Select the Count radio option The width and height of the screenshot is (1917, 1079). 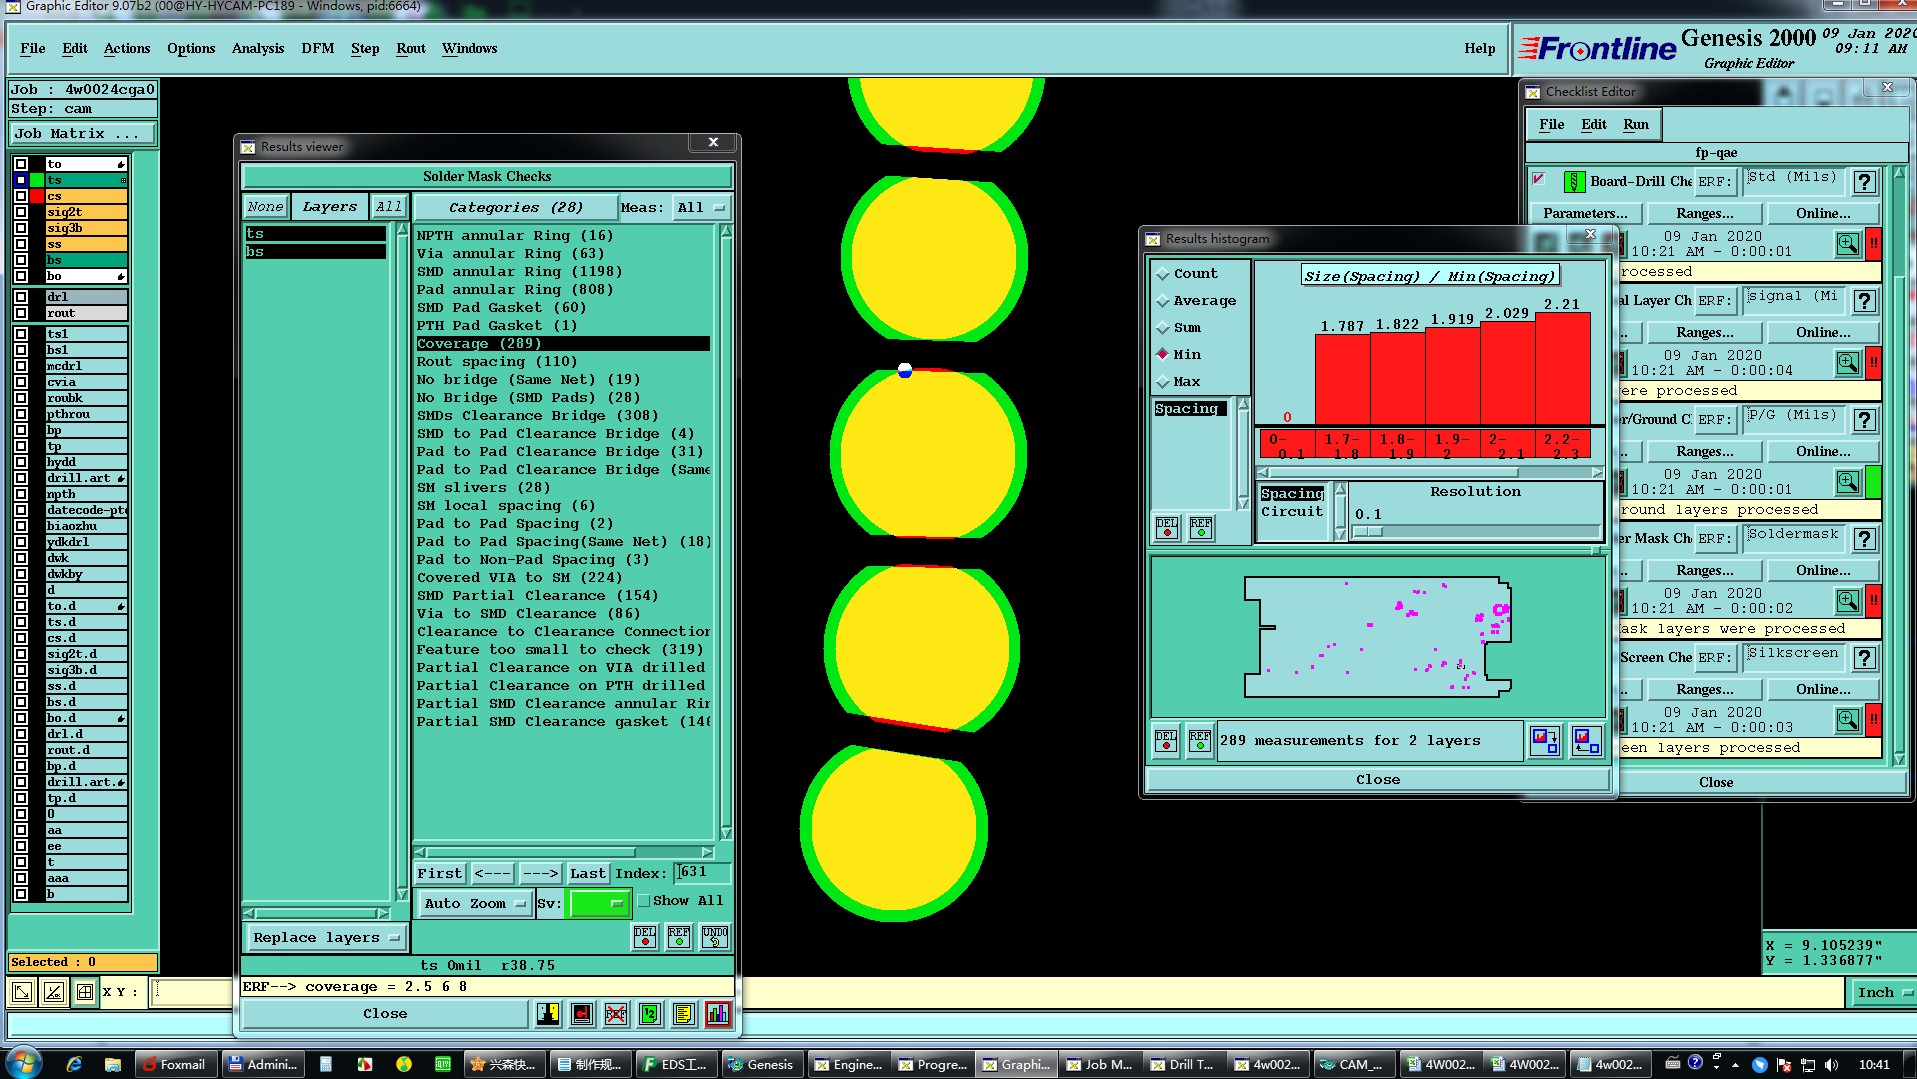click(1163, 274)
